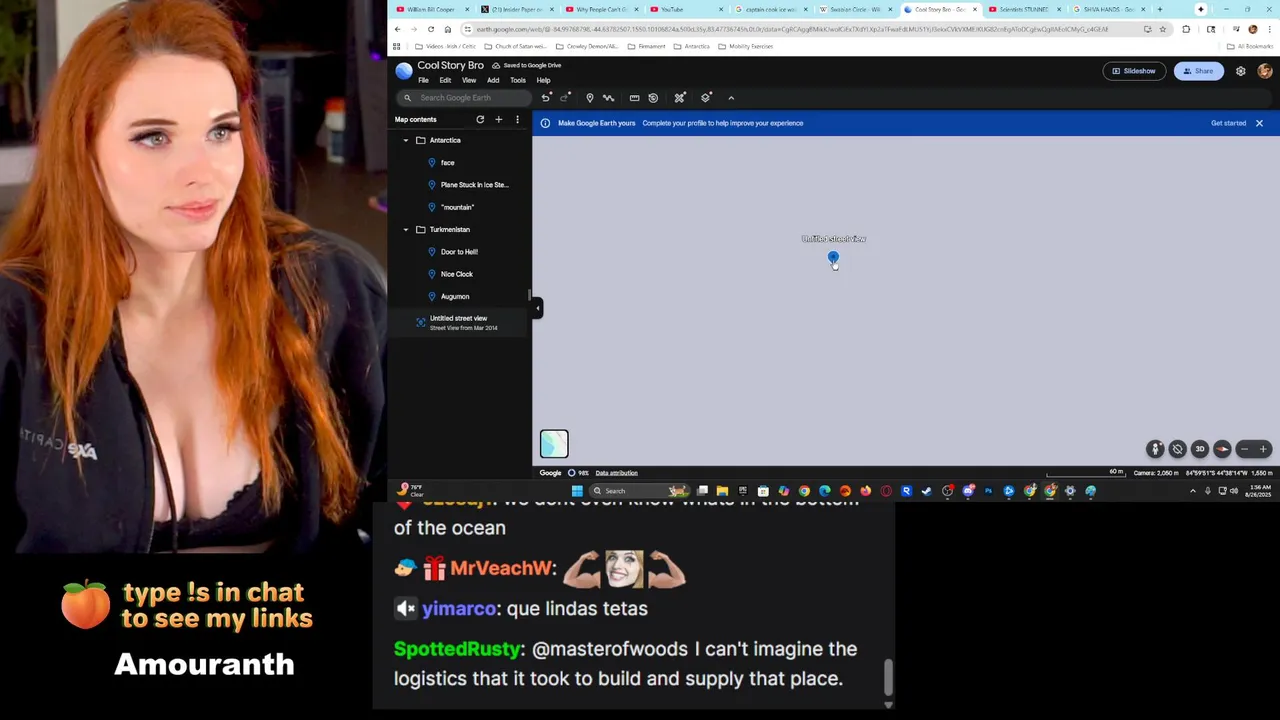Open Google Earth settings gear
The width and height of the screenshot is (1280, 720).
coord(1241,71)
